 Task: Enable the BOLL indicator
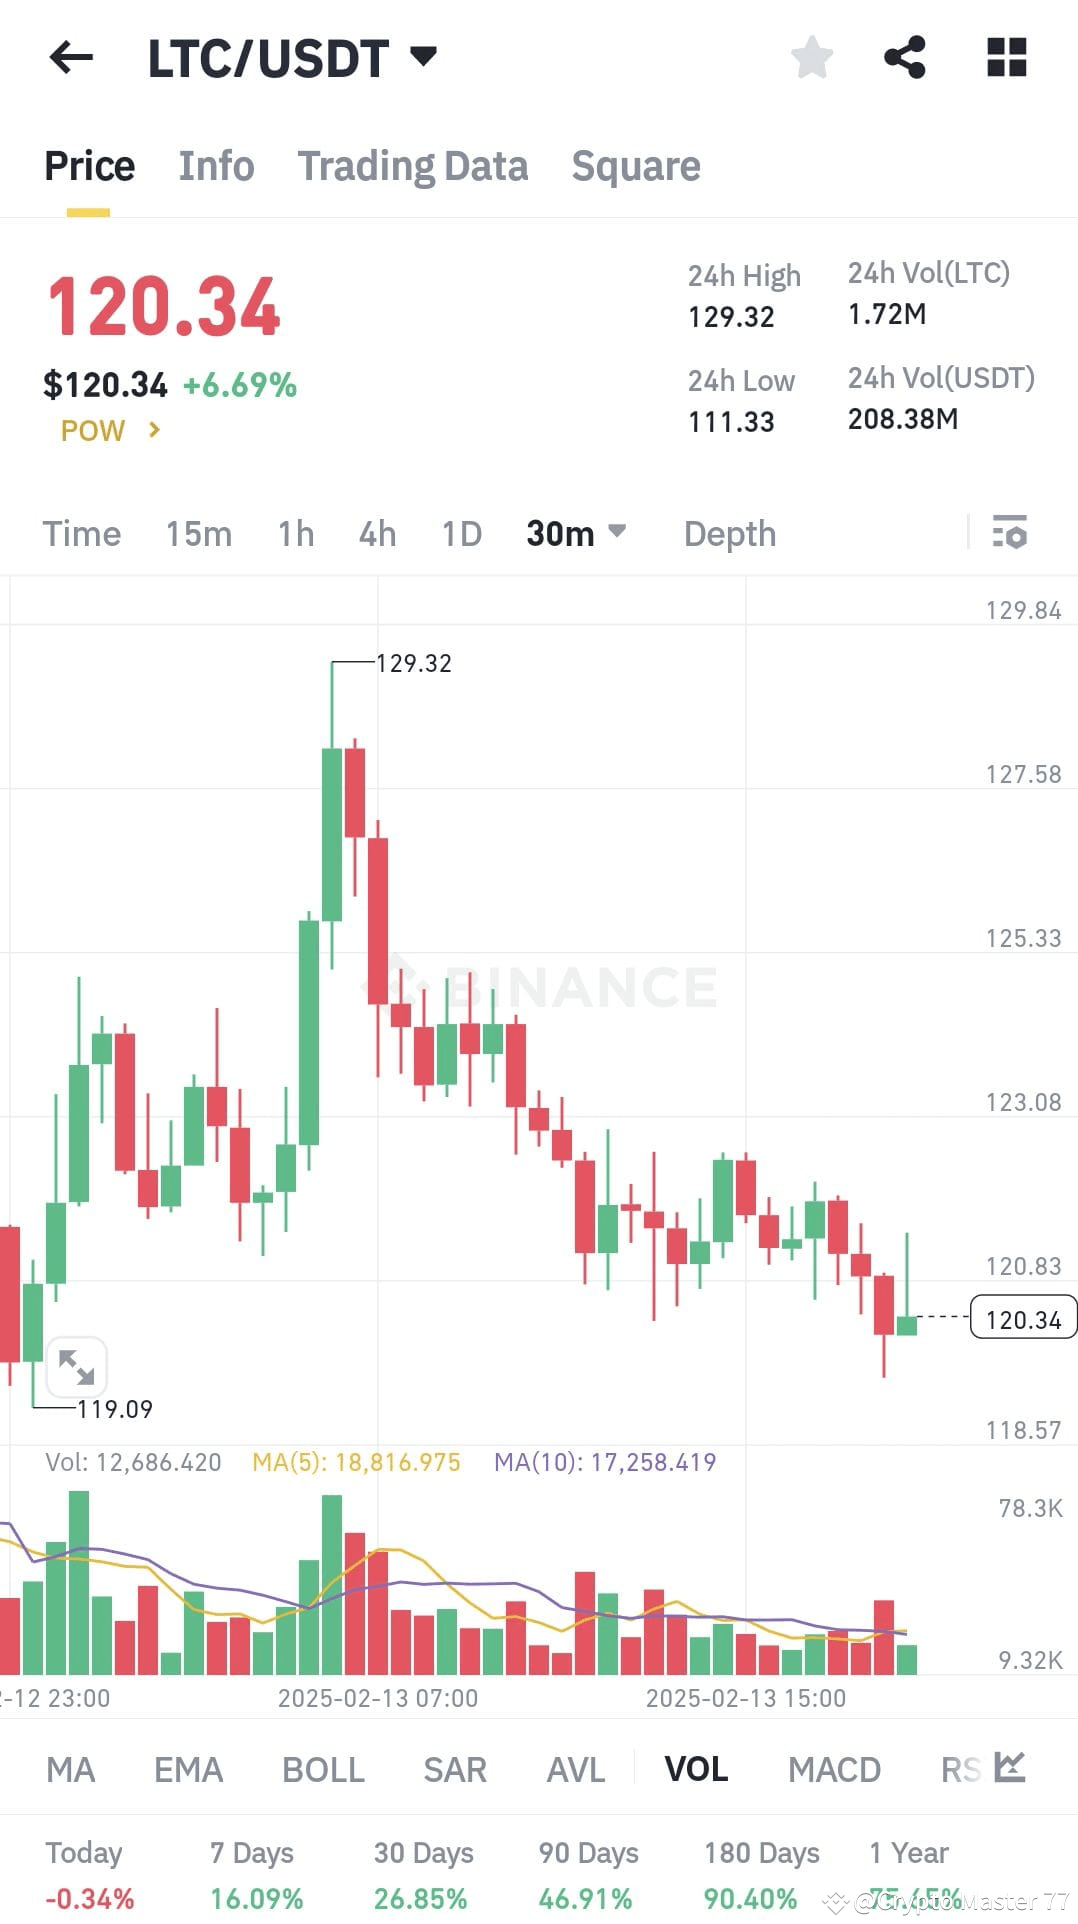click(322, 1769)
